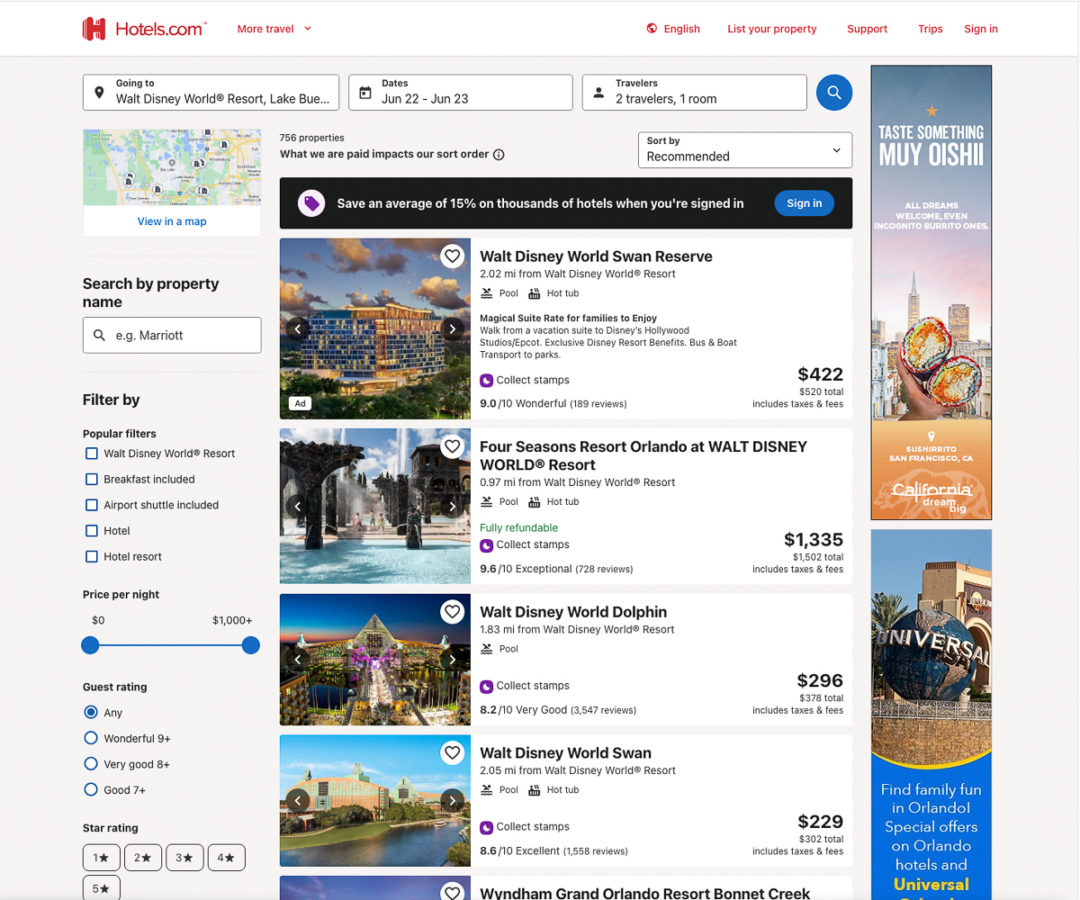The image size is (1080, 900).
Task: Click the Search by property name input field
Action: tap(171, 335)
